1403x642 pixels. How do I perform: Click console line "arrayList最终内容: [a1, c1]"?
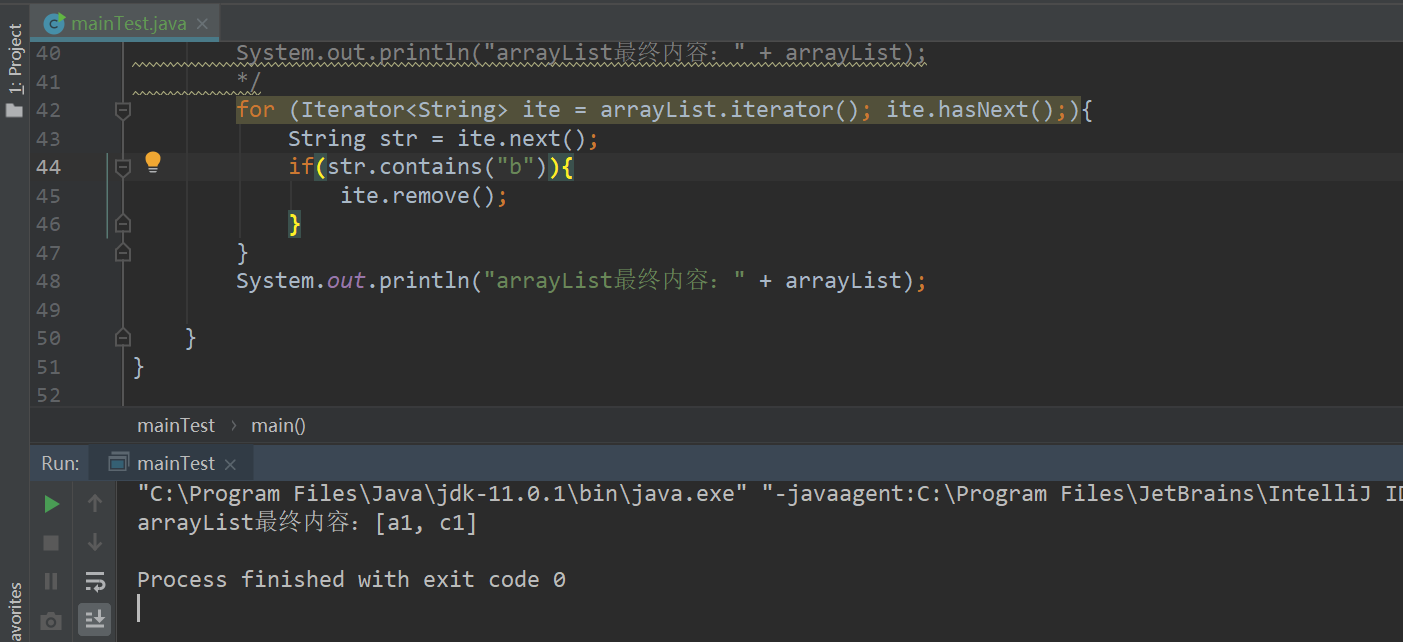(x=307, y=522)
